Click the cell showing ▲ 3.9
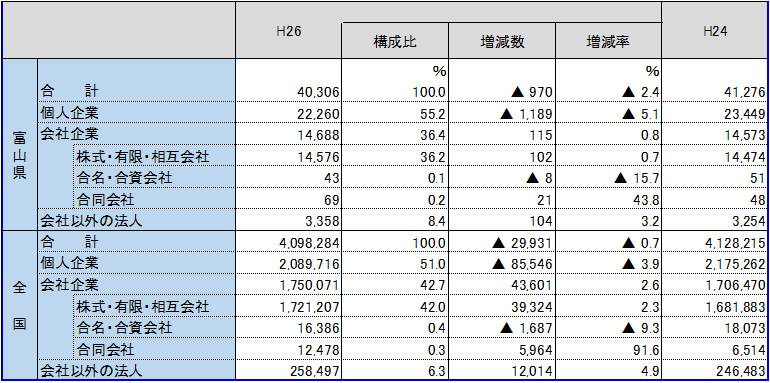 [x=608, y=264]
